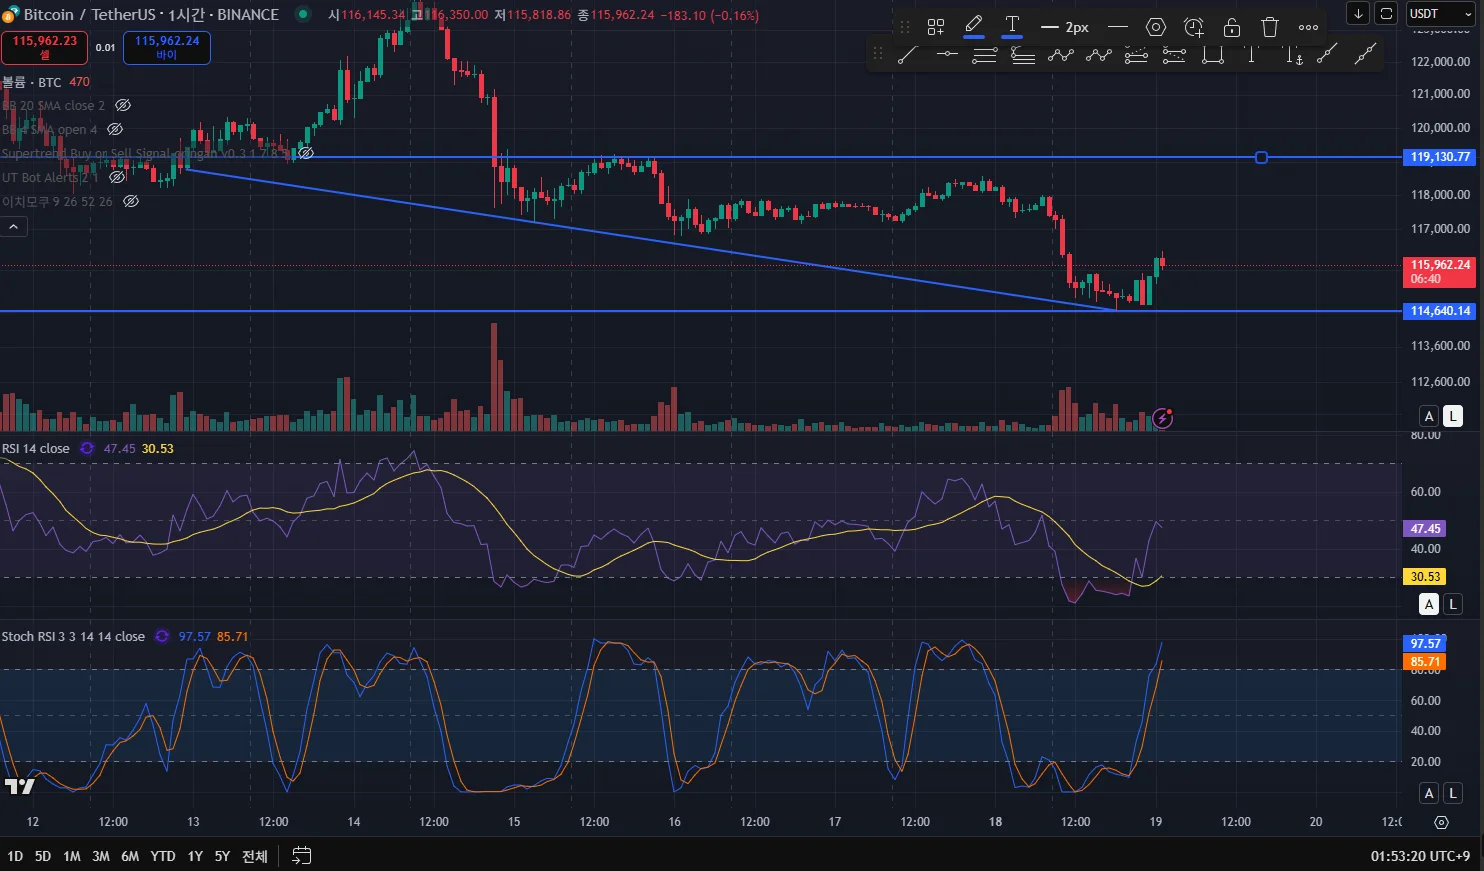Toggle auto scale A on the price pane
Screen dimensions: 1484x871
(1429, 416)
